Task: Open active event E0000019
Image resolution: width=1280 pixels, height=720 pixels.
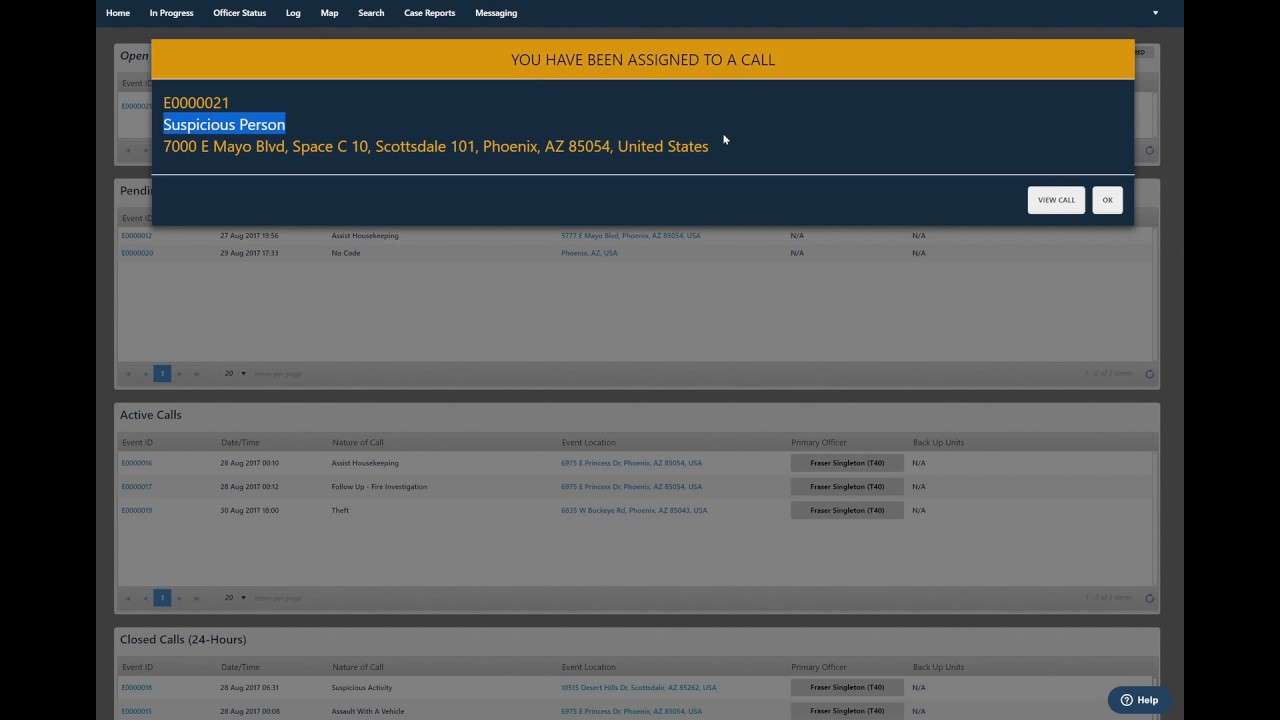Action: [x=137, y=511]
